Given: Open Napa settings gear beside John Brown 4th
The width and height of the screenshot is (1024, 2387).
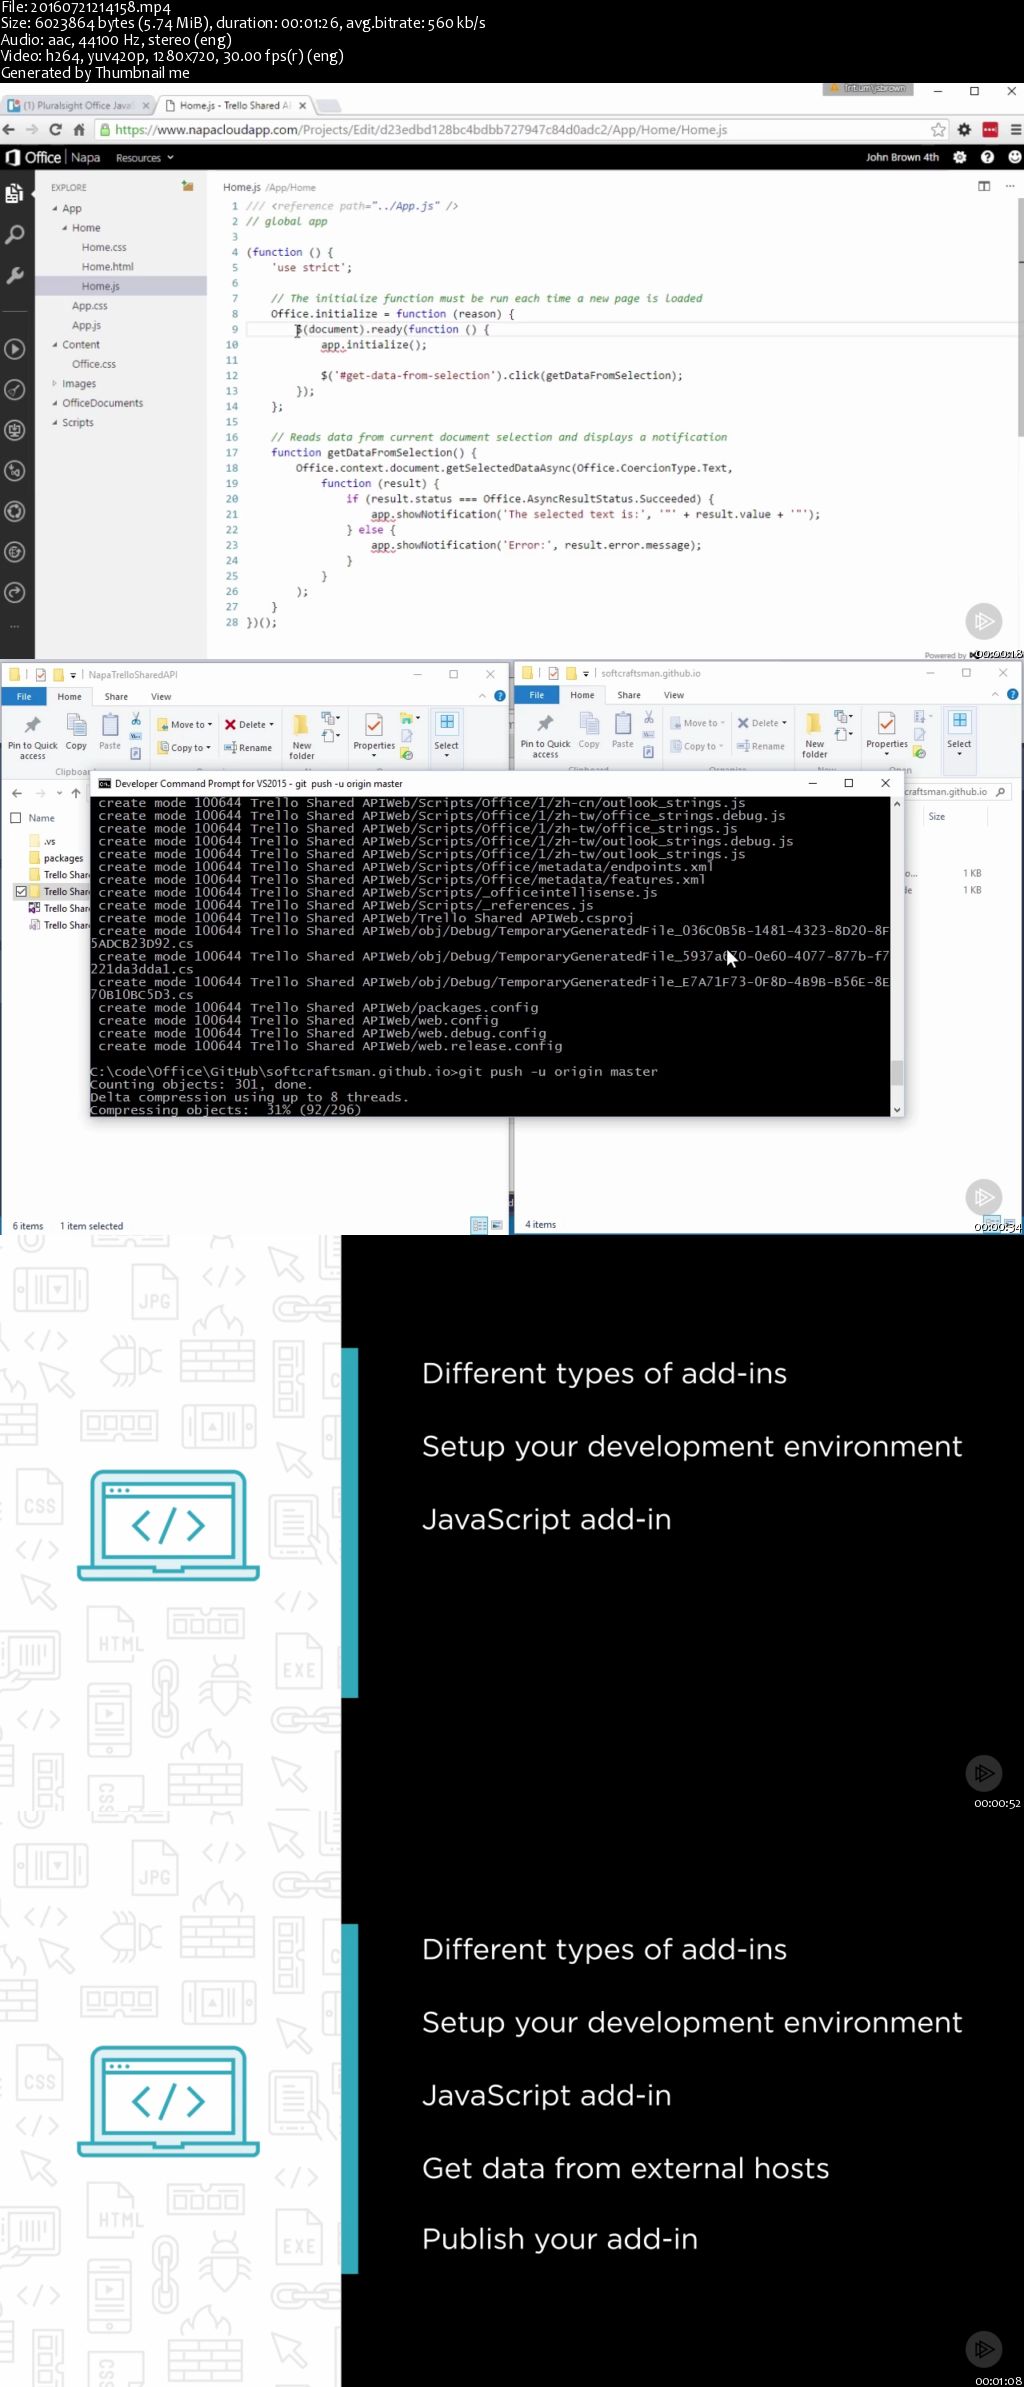Looking at the screenshot, I should point(960,157).
